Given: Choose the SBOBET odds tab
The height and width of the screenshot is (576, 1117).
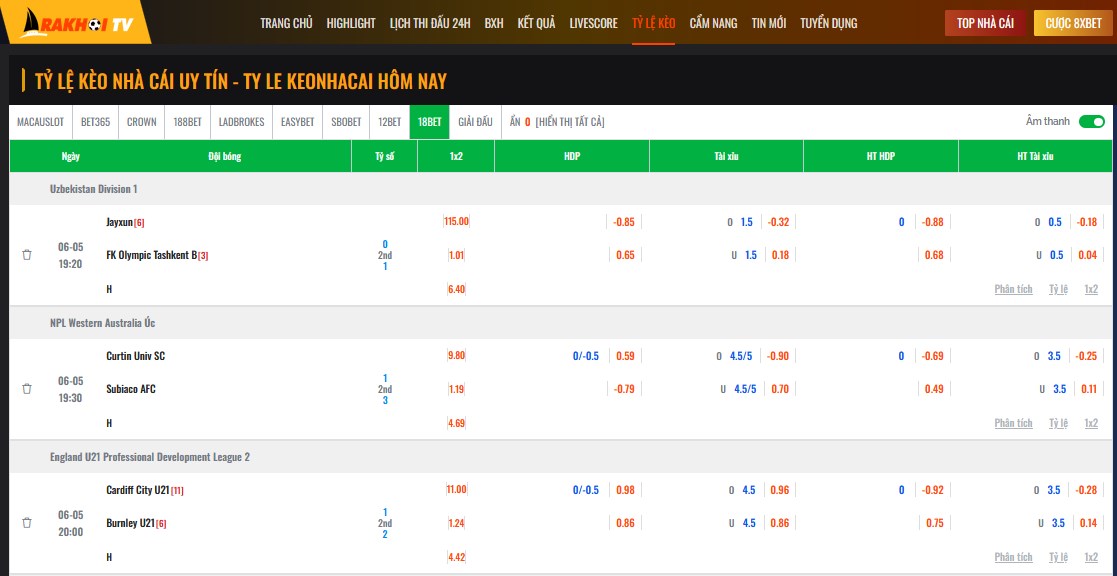Looking at the screenshot, I should point(346,122).
